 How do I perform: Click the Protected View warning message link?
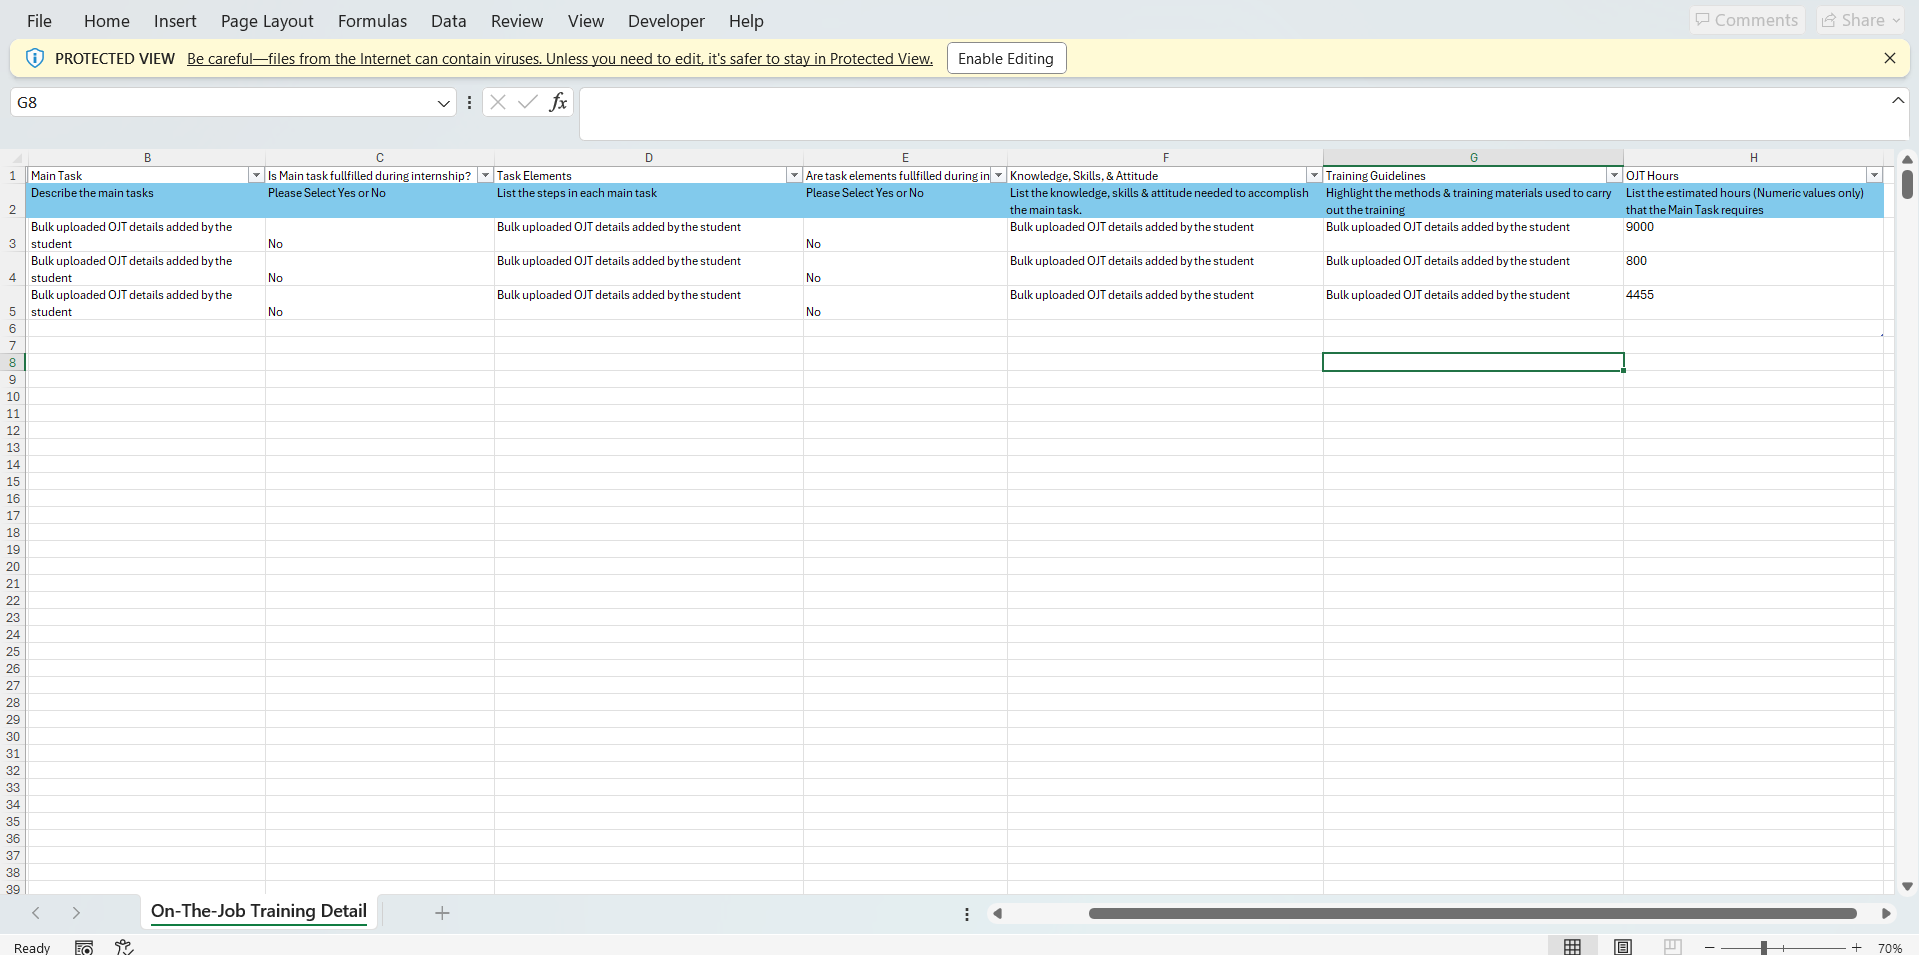(x=559, y=59)
